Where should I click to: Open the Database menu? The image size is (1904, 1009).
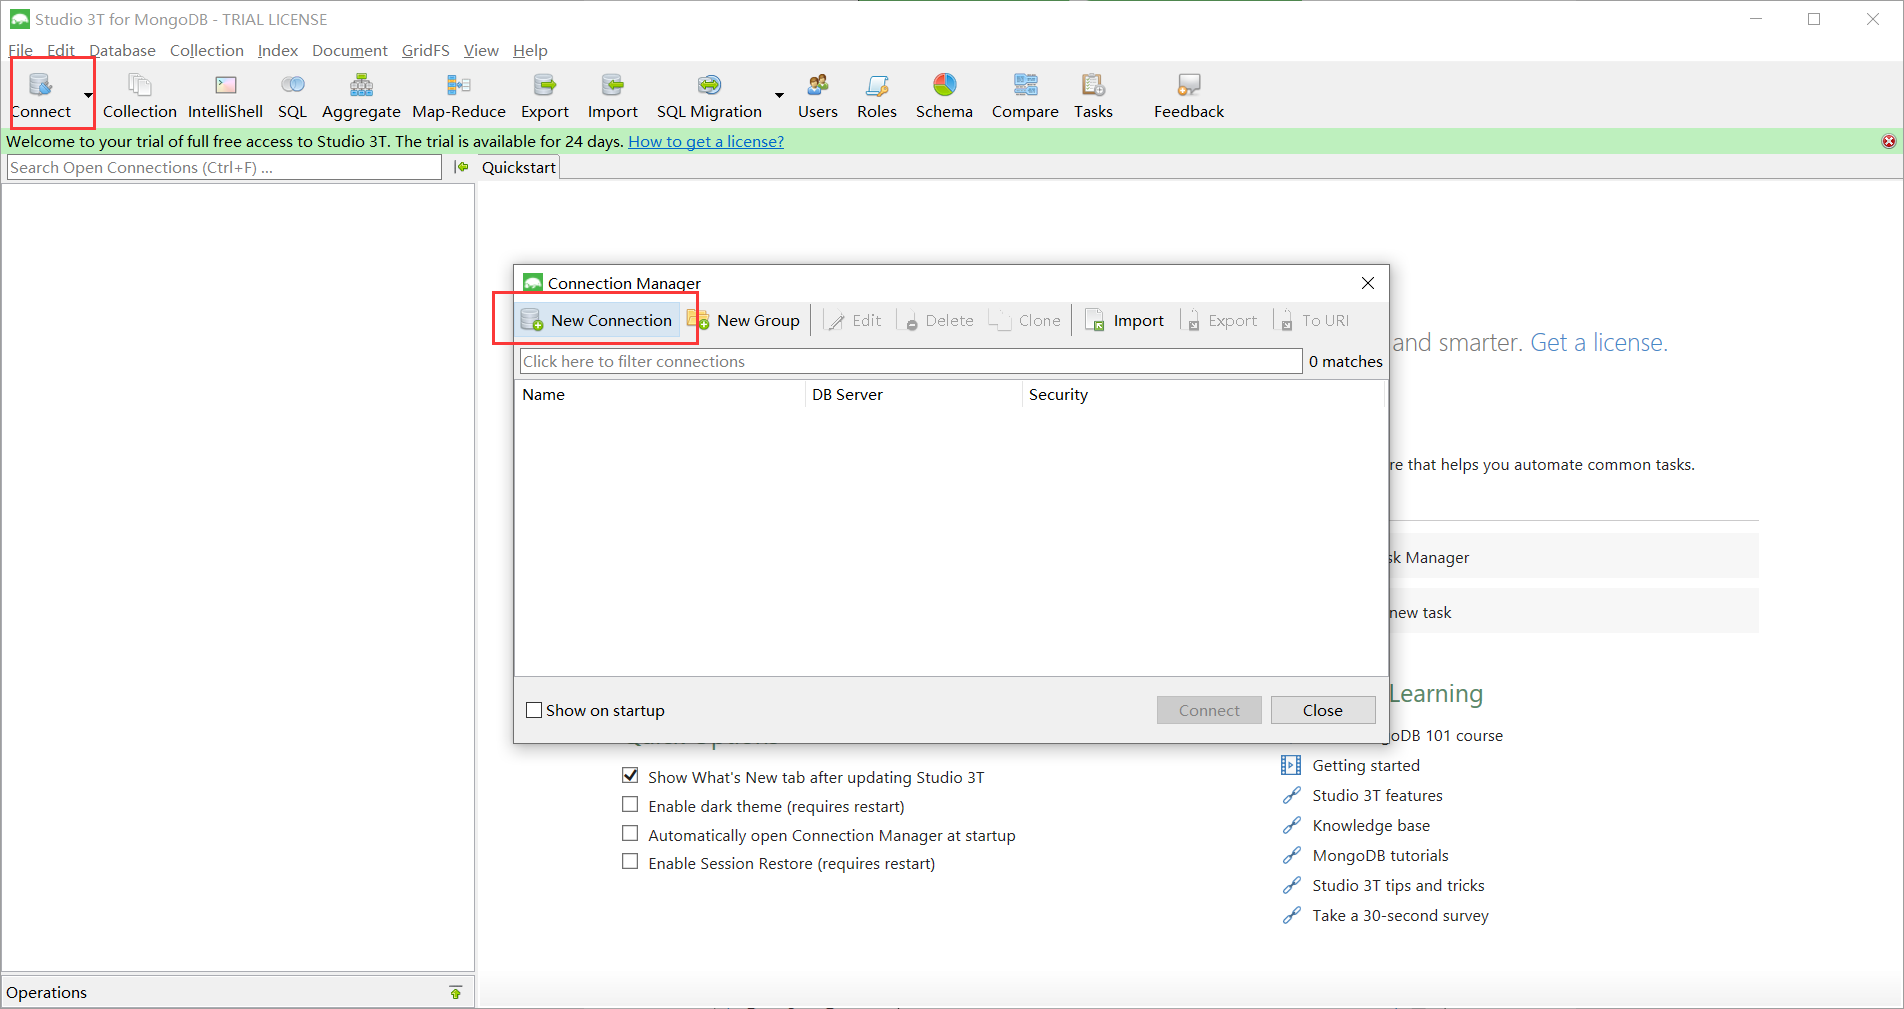point(122,50)
